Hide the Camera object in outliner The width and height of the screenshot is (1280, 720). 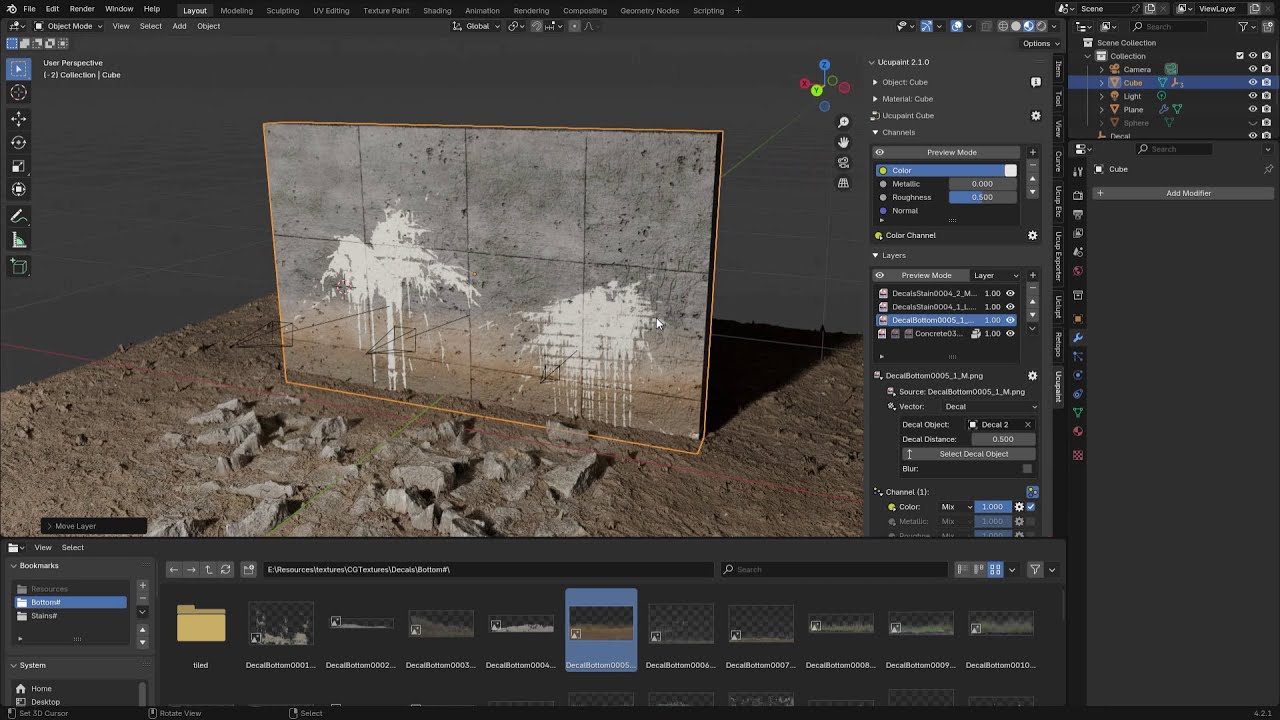coord(1253,69)
